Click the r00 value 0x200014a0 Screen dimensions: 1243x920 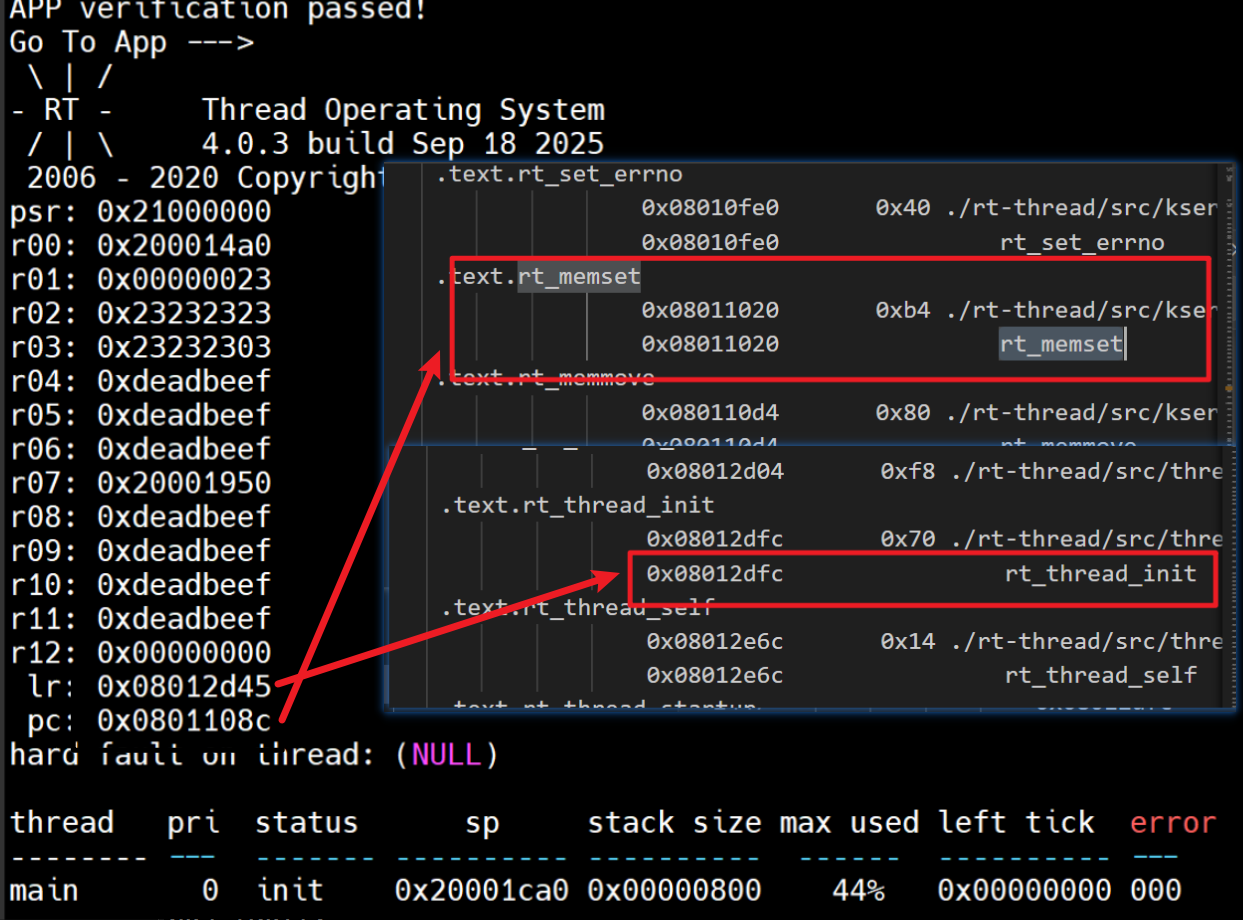(x=184, y=246)
